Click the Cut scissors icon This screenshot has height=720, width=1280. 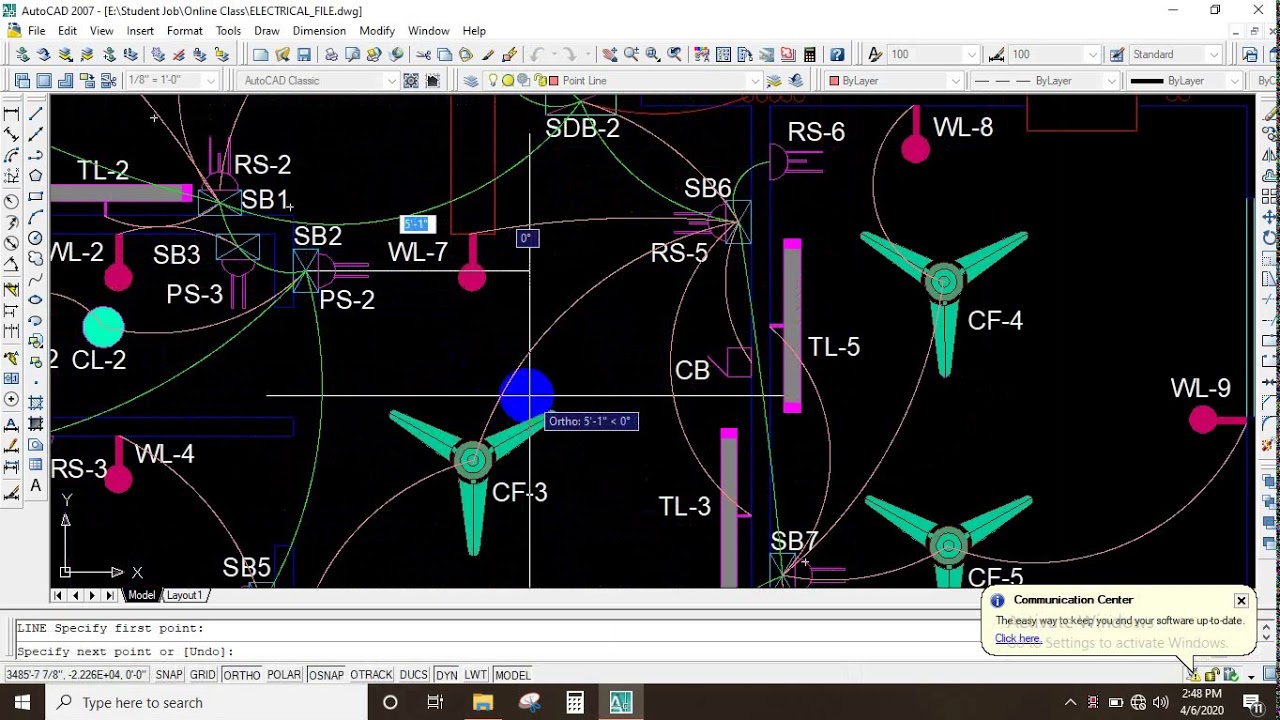pos(423,55)
